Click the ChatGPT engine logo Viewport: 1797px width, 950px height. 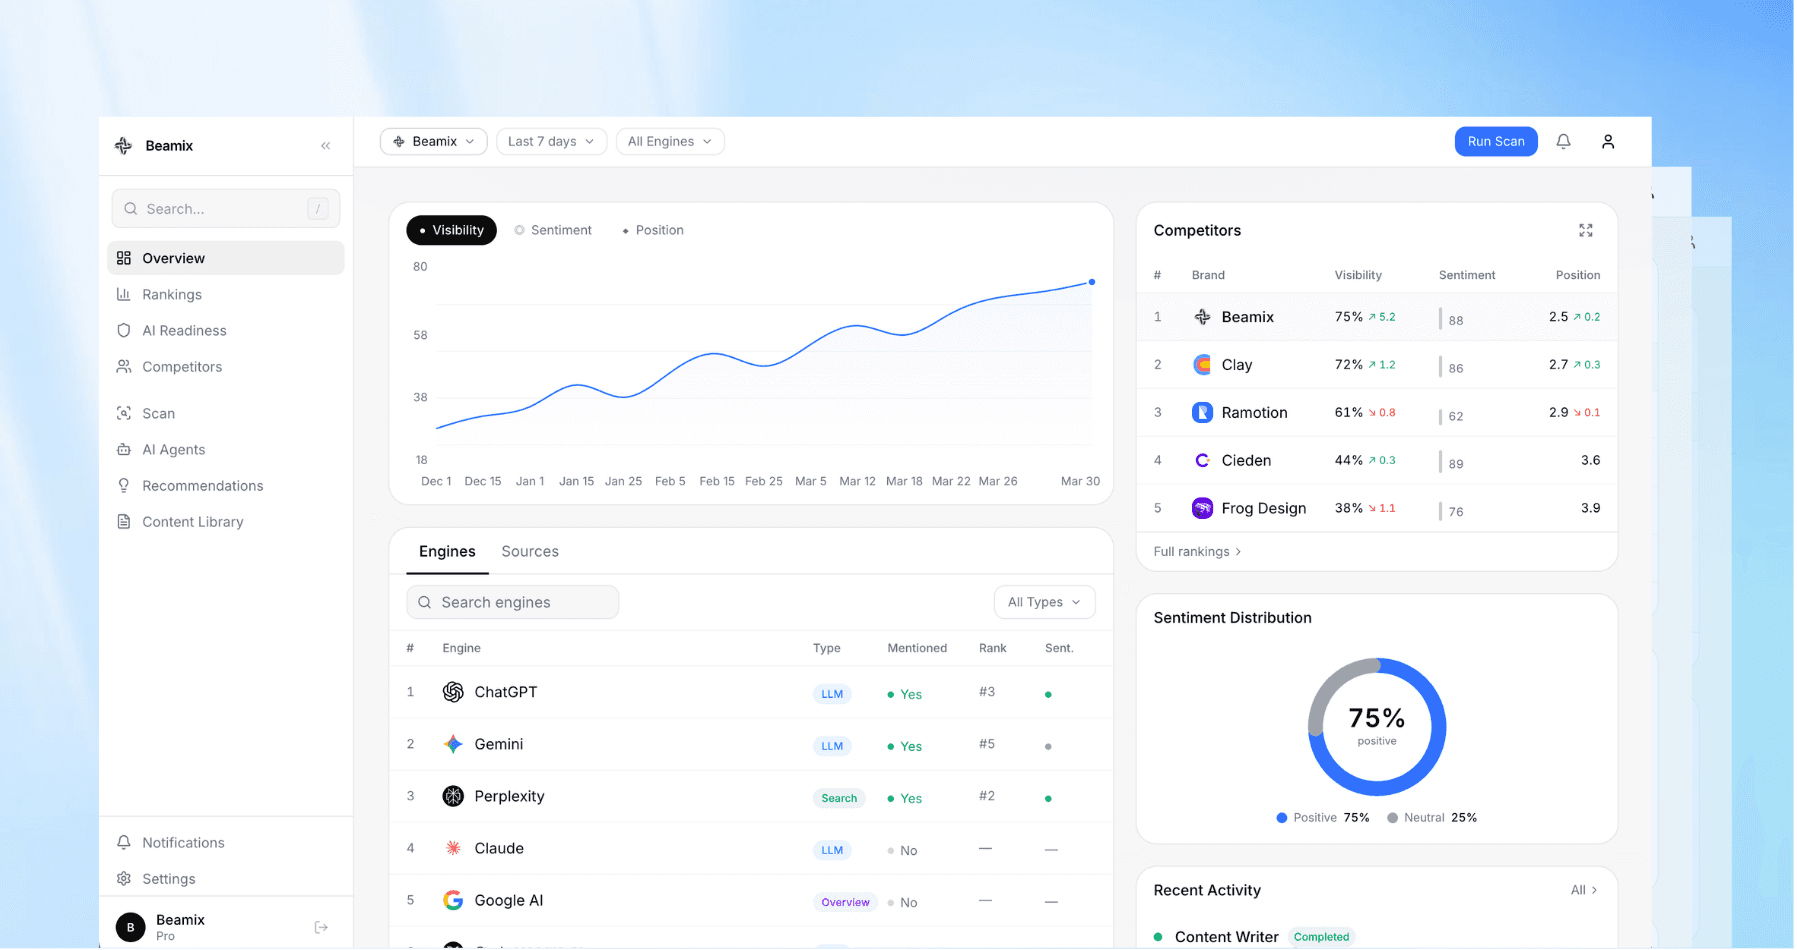[454, 693]
